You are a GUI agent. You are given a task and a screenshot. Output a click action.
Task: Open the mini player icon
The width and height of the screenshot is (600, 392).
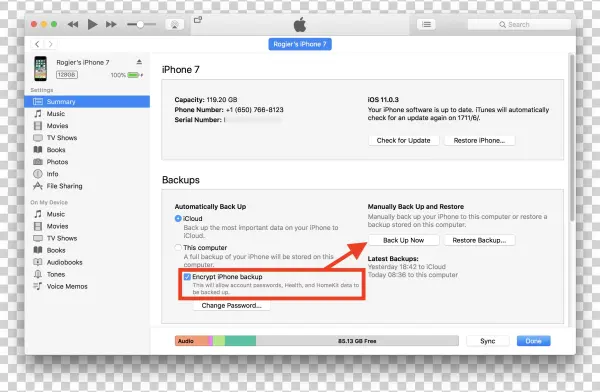click(x=198, y=20)
